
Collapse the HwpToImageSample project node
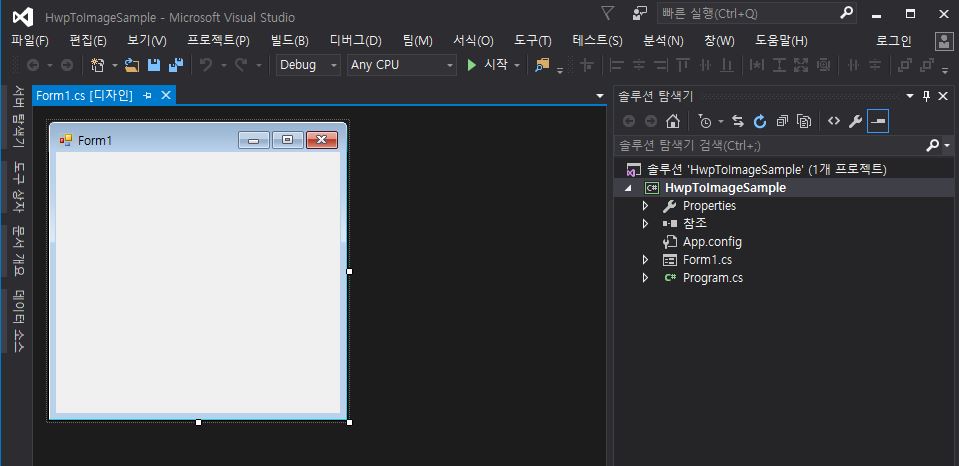click(628, 188)
